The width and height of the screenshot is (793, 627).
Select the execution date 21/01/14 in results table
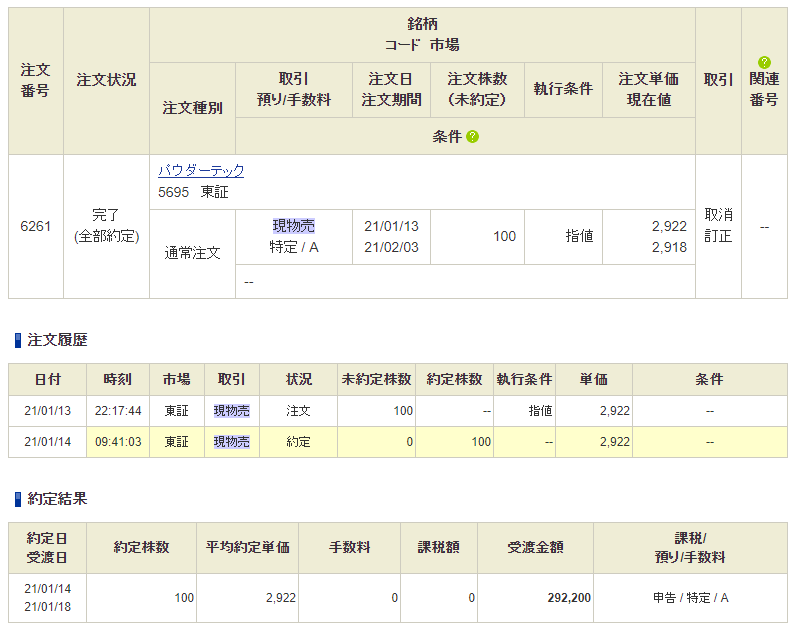pos(48,589)
